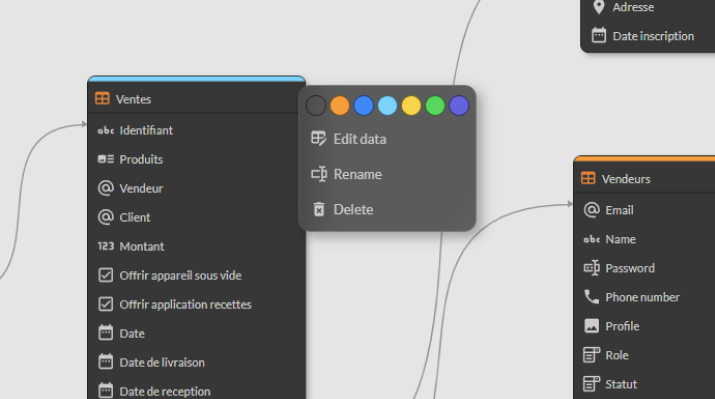Pick the green color swatch
This screenshot has width=715, height=399.
click(x=435, y=106)
